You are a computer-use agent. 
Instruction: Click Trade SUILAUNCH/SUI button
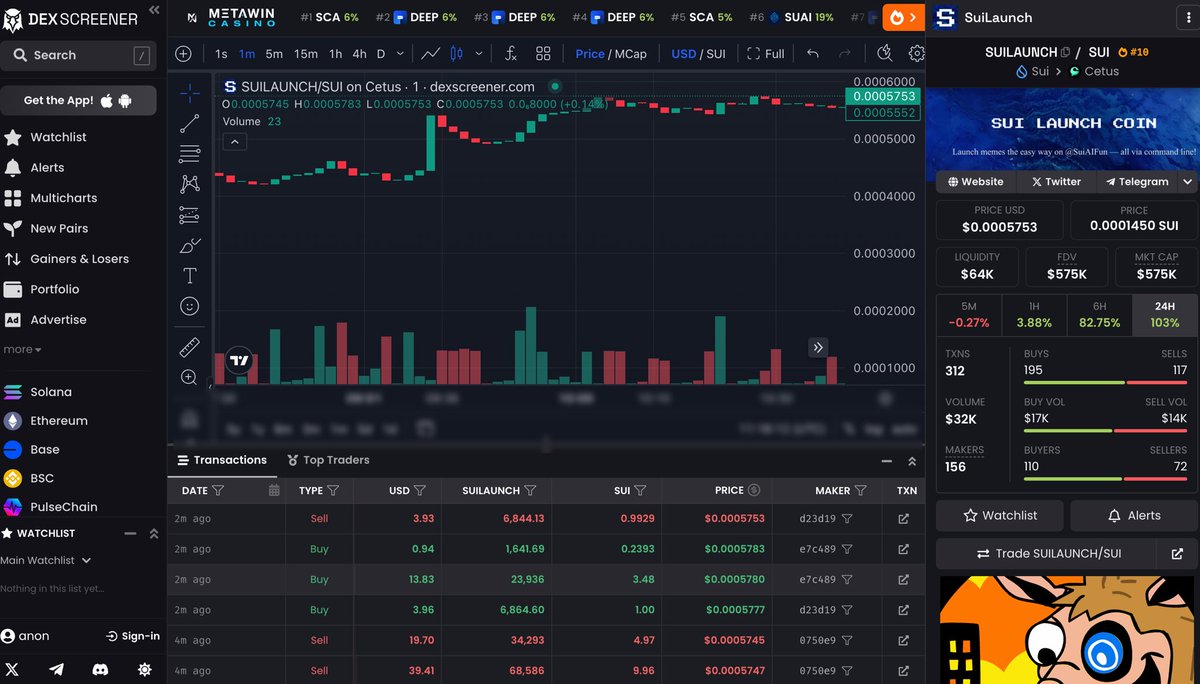pyautogui.click(x=1046, y=553)
